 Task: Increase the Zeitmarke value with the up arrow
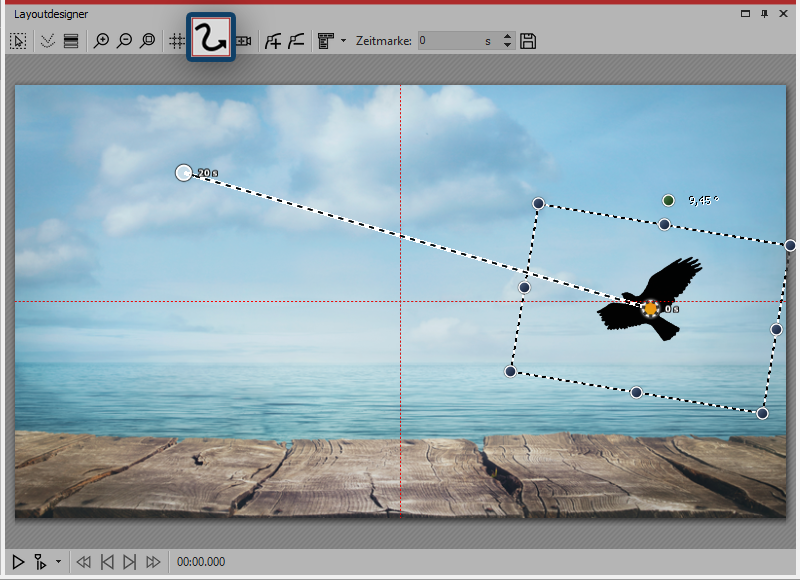click(507, 36)
